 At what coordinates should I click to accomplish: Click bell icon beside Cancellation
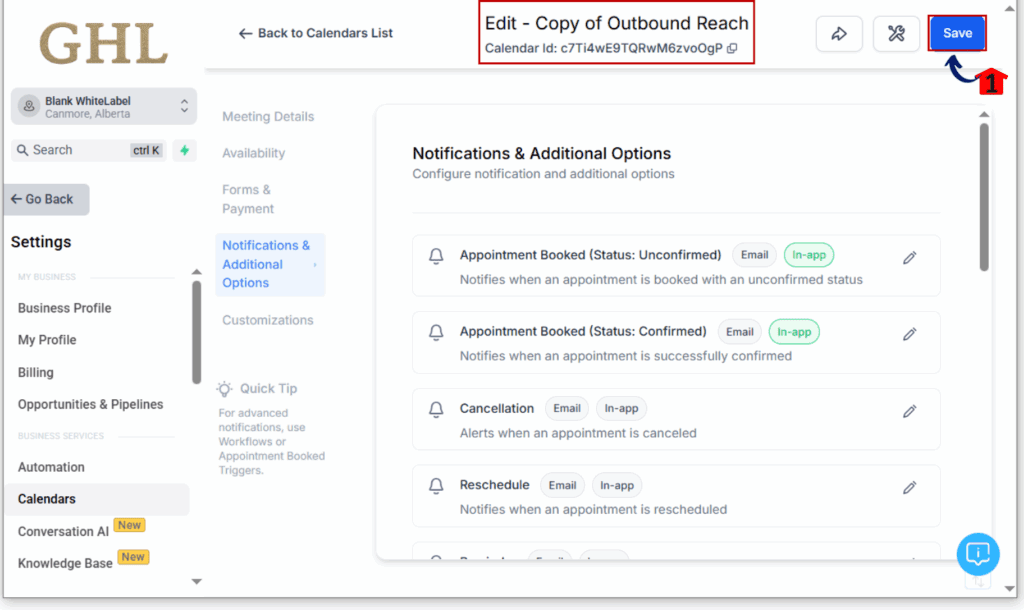(x=436, y=409)
